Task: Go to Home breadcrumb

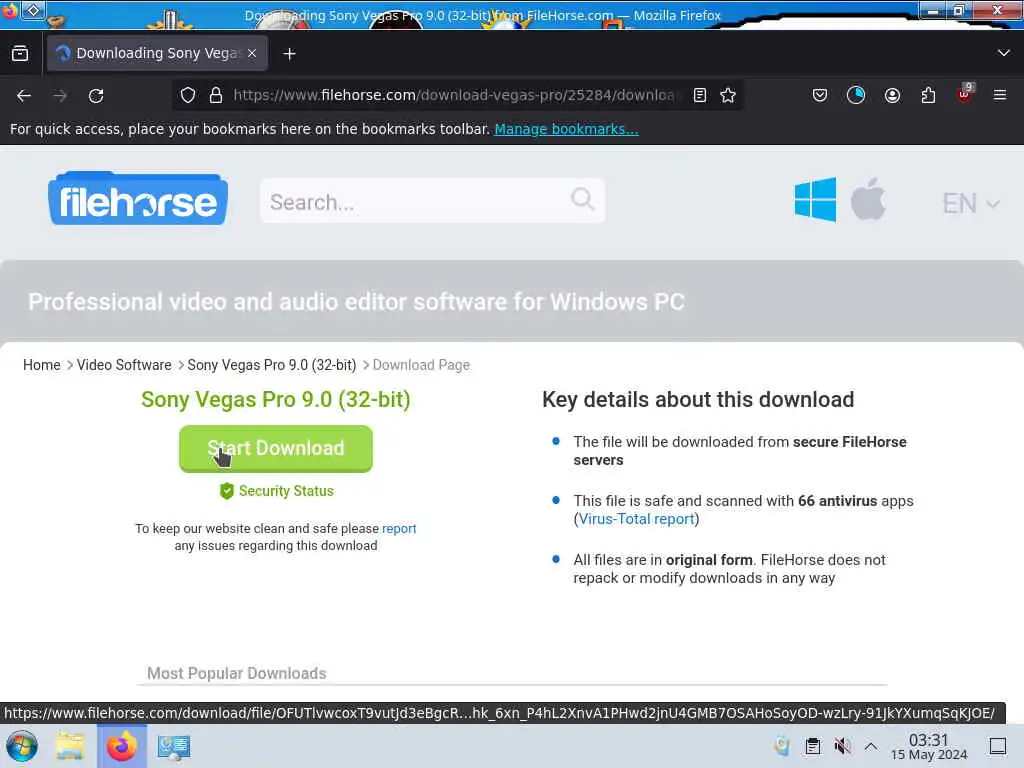Action: pos(42,365)
